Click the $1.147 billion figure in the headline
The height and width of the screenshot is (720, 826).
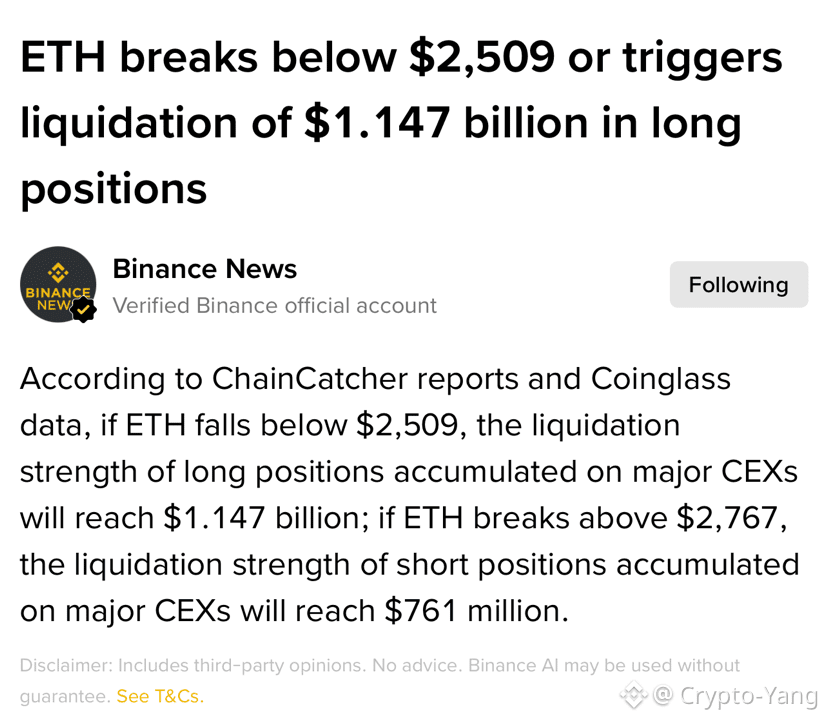point(445,123)
